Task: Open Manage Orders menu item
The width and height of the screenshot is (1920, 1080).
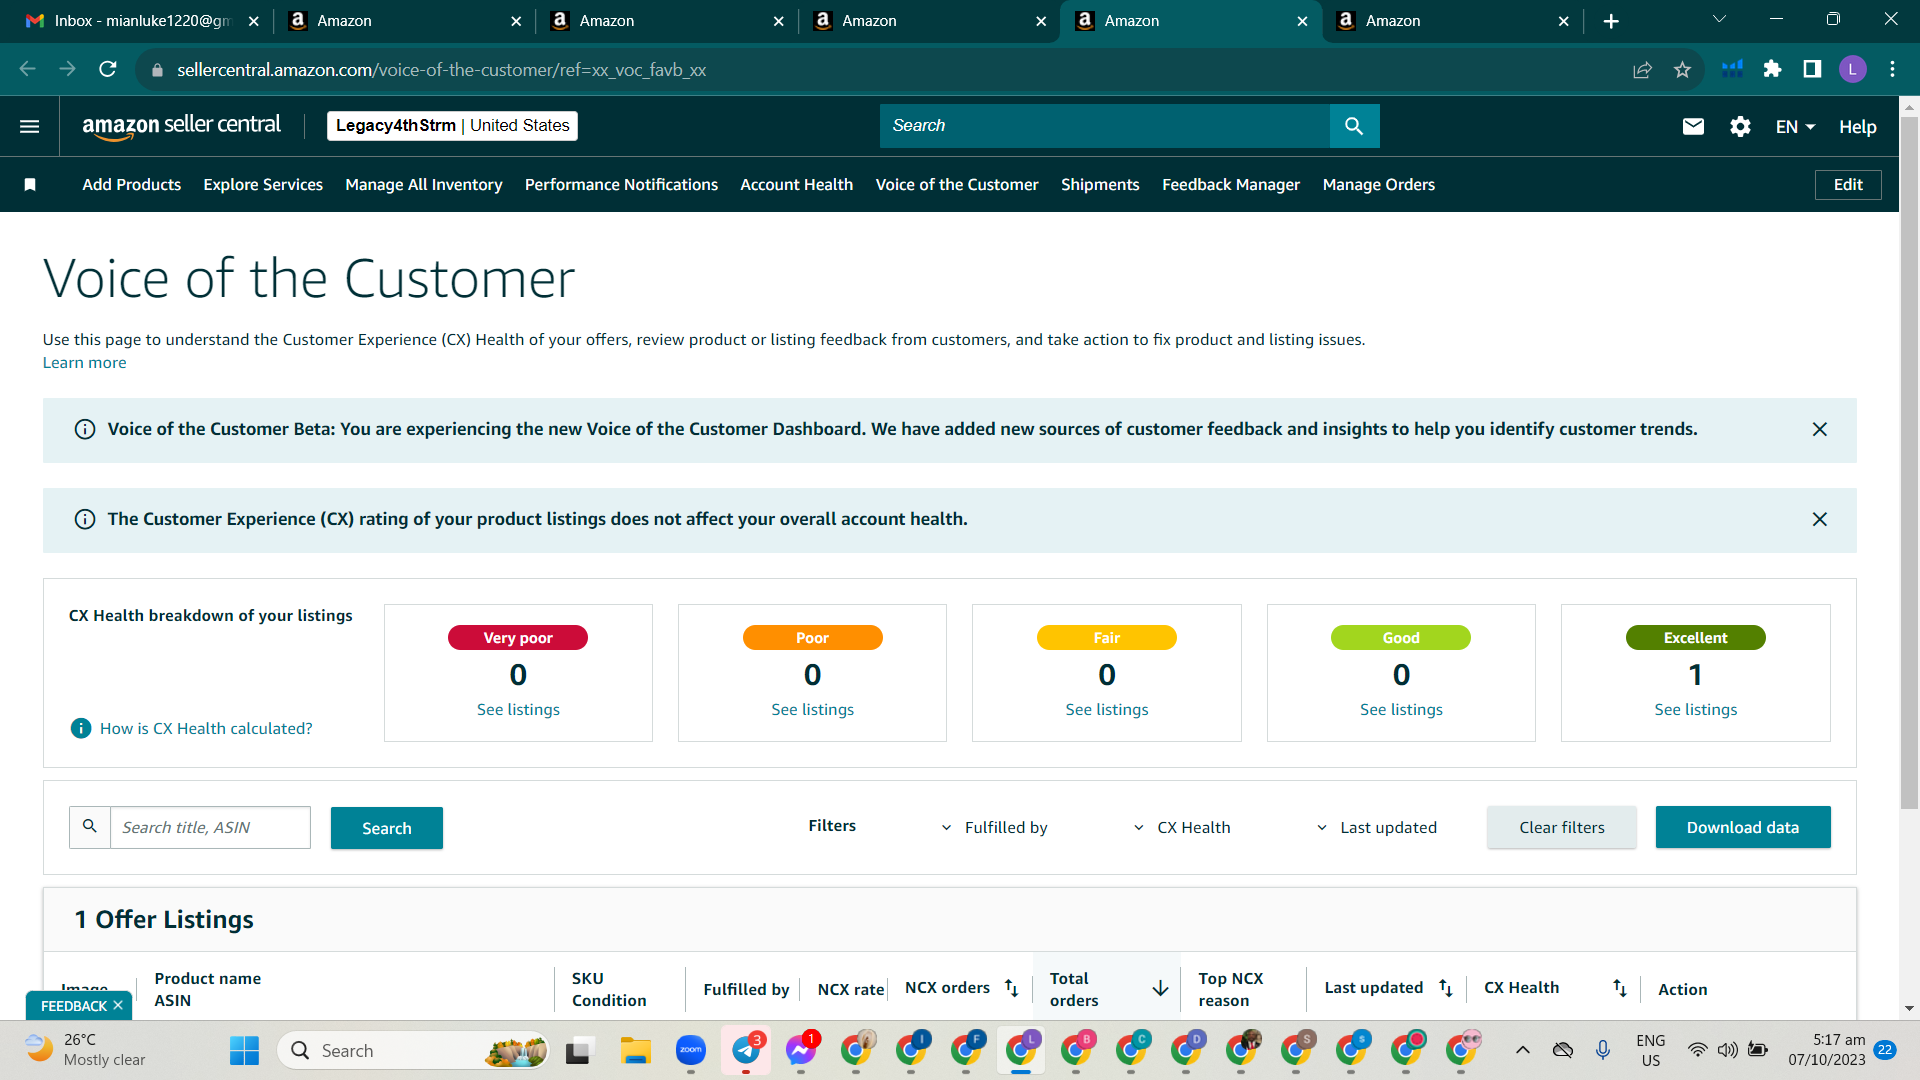Action: (1378, 185)
